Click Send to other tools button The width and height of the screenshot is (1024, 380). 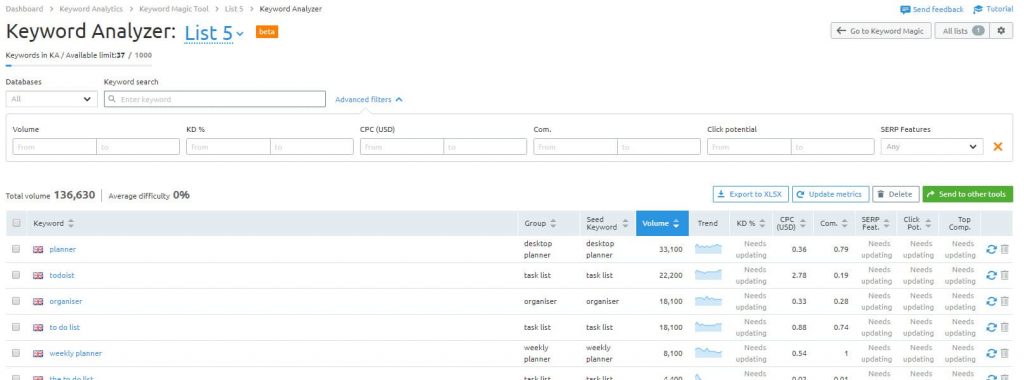tap(968, 195)
